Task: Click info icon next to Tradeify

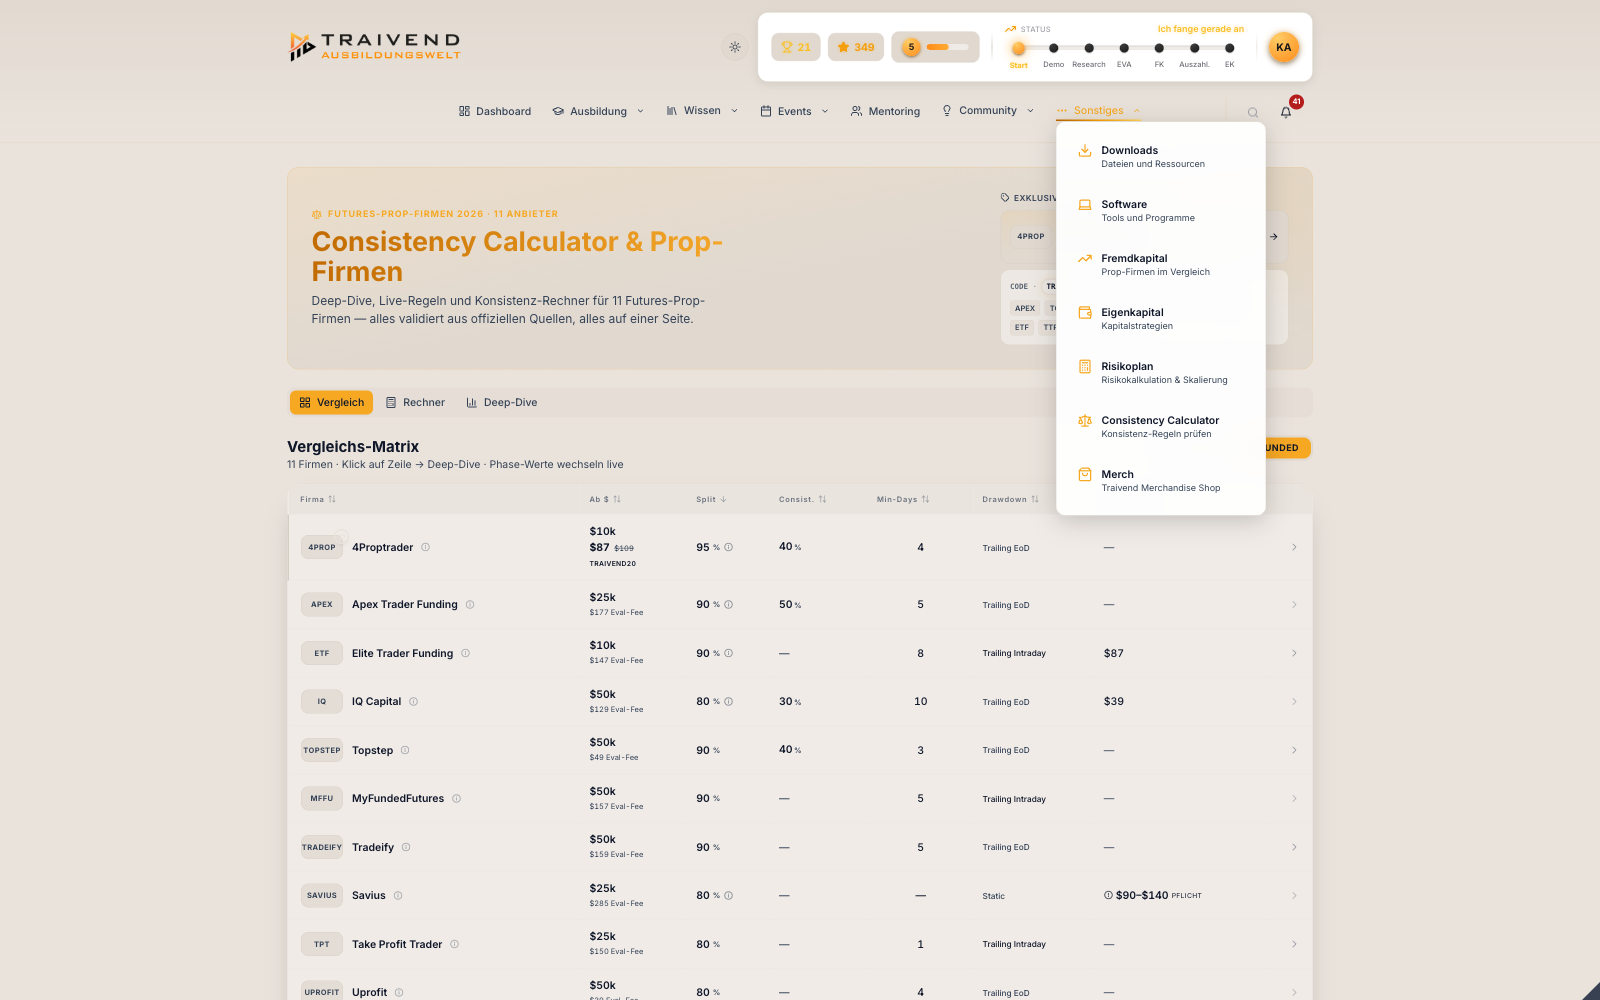Action: point(406,847)
